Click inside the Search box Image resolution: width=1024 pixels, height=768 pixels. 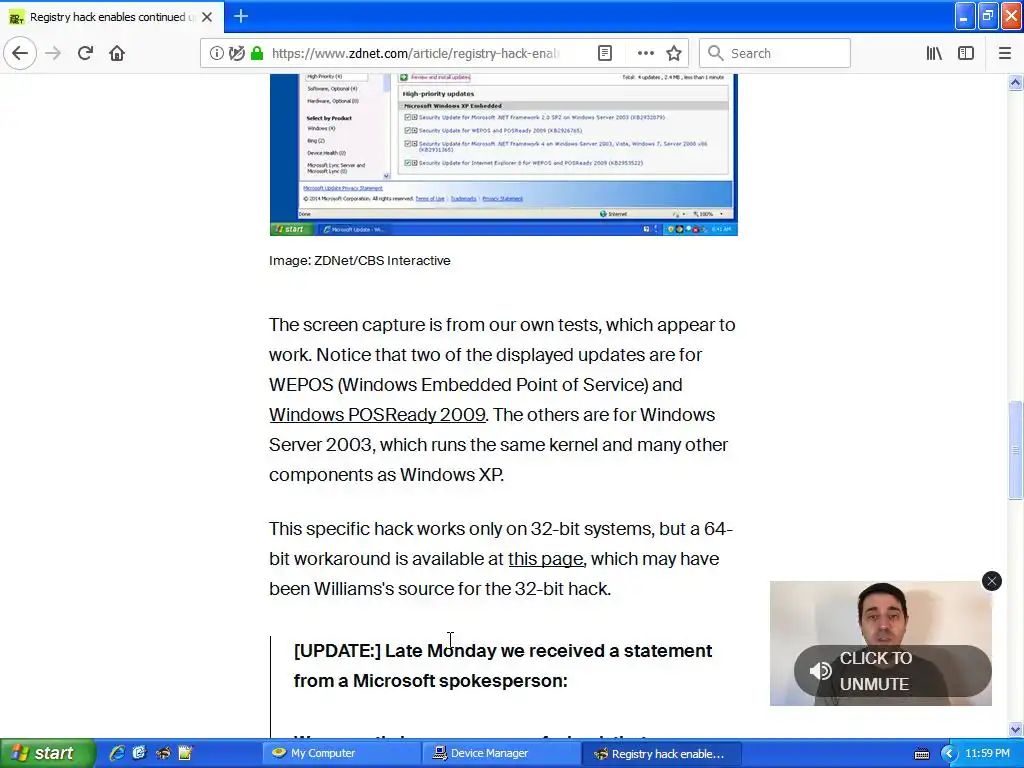[x=775, y=53]
